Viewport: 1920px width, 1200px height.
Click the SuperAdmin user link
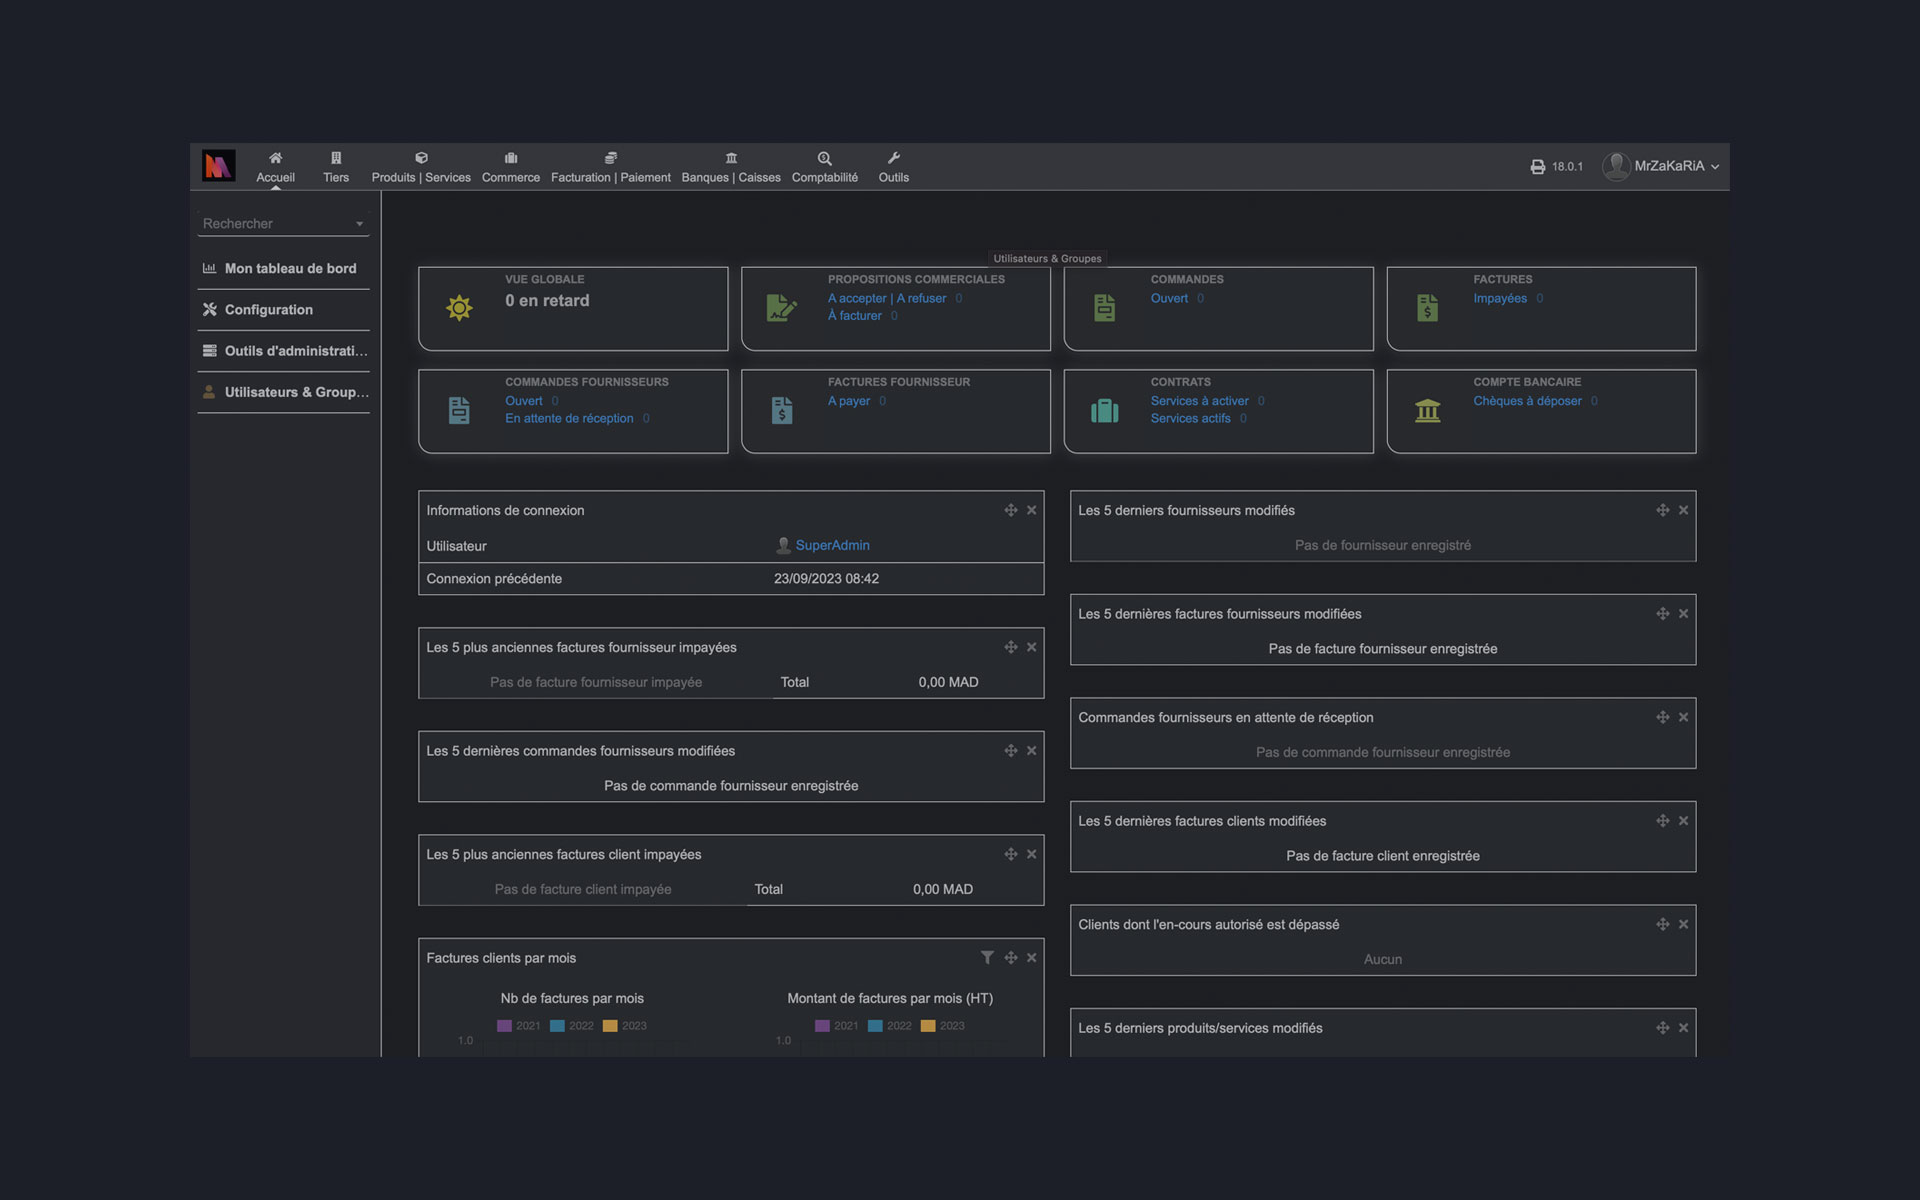[x=832, y=545]
